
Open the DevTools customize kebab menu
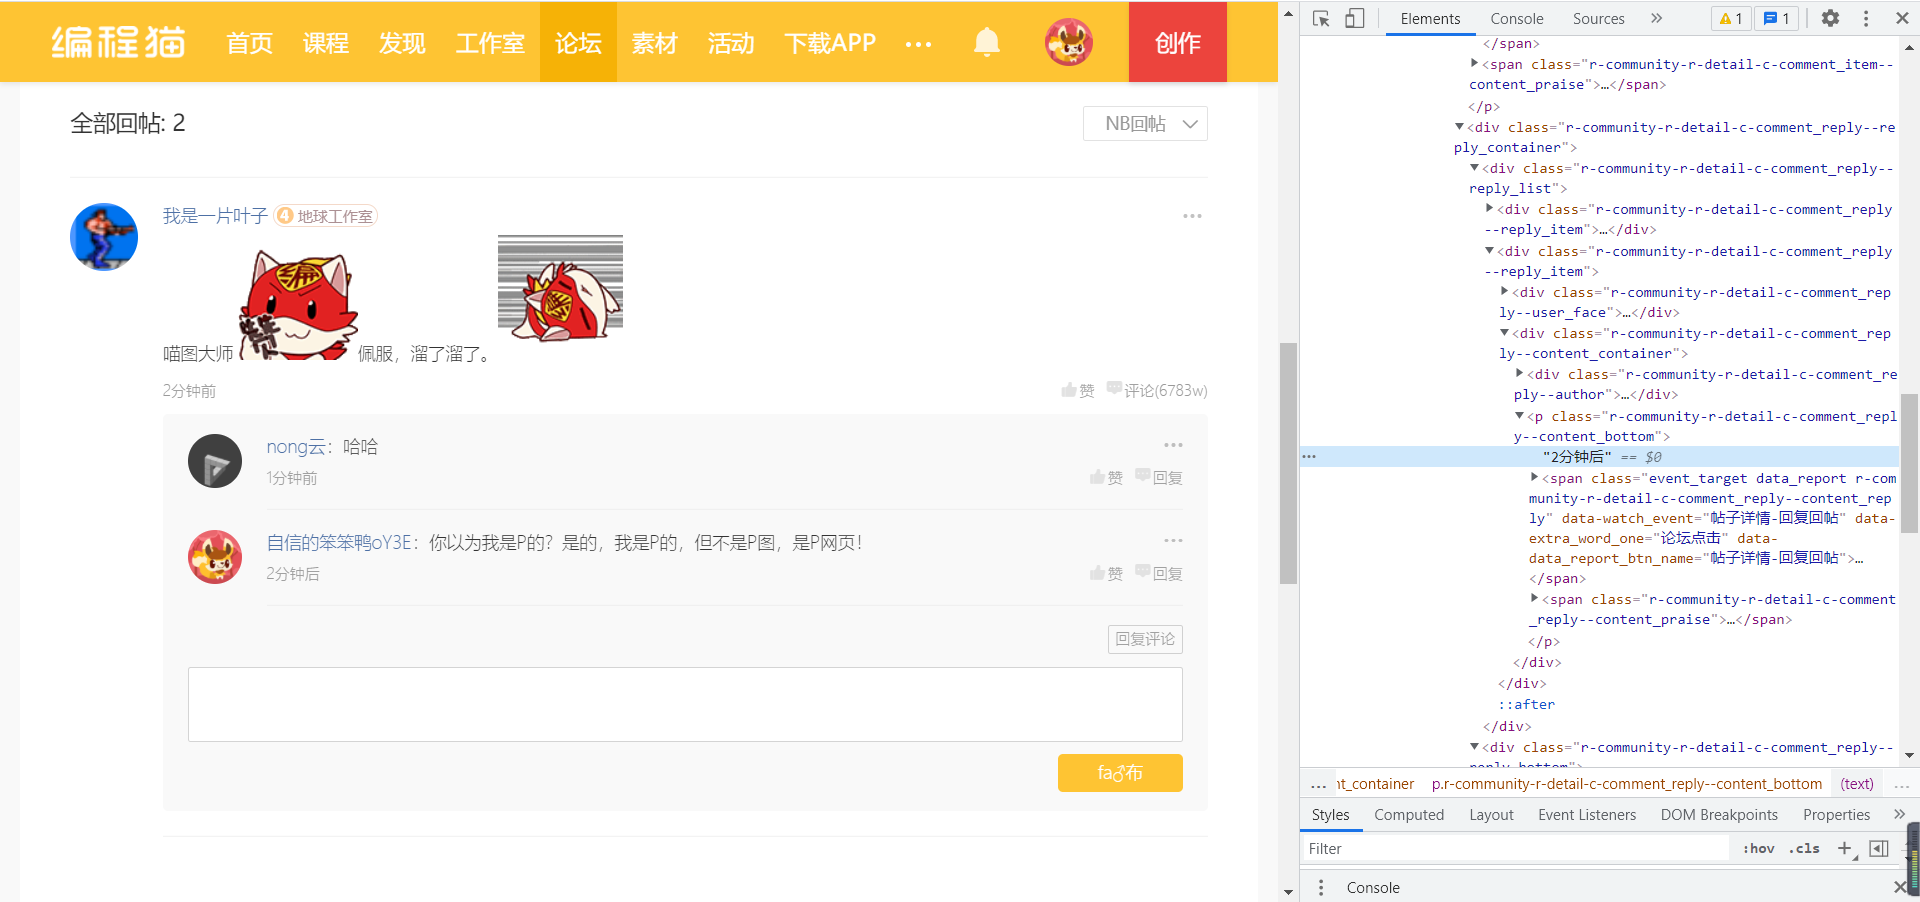(x=1866, y=18)
